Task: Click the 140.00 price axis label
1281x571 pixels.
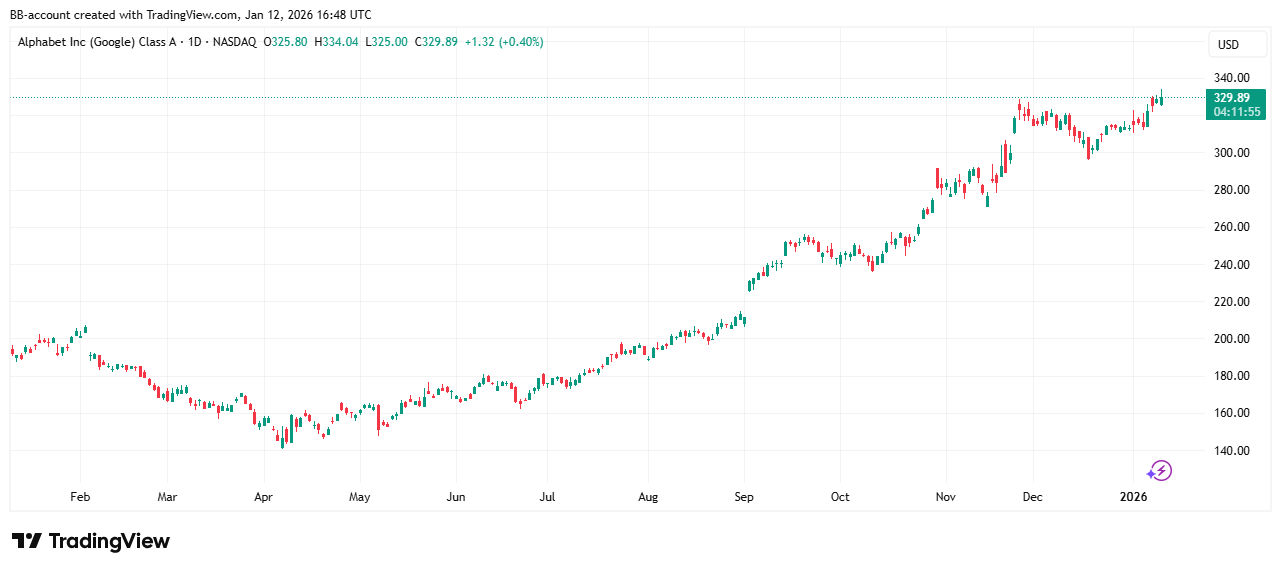Action: [x=1230, y=450]
